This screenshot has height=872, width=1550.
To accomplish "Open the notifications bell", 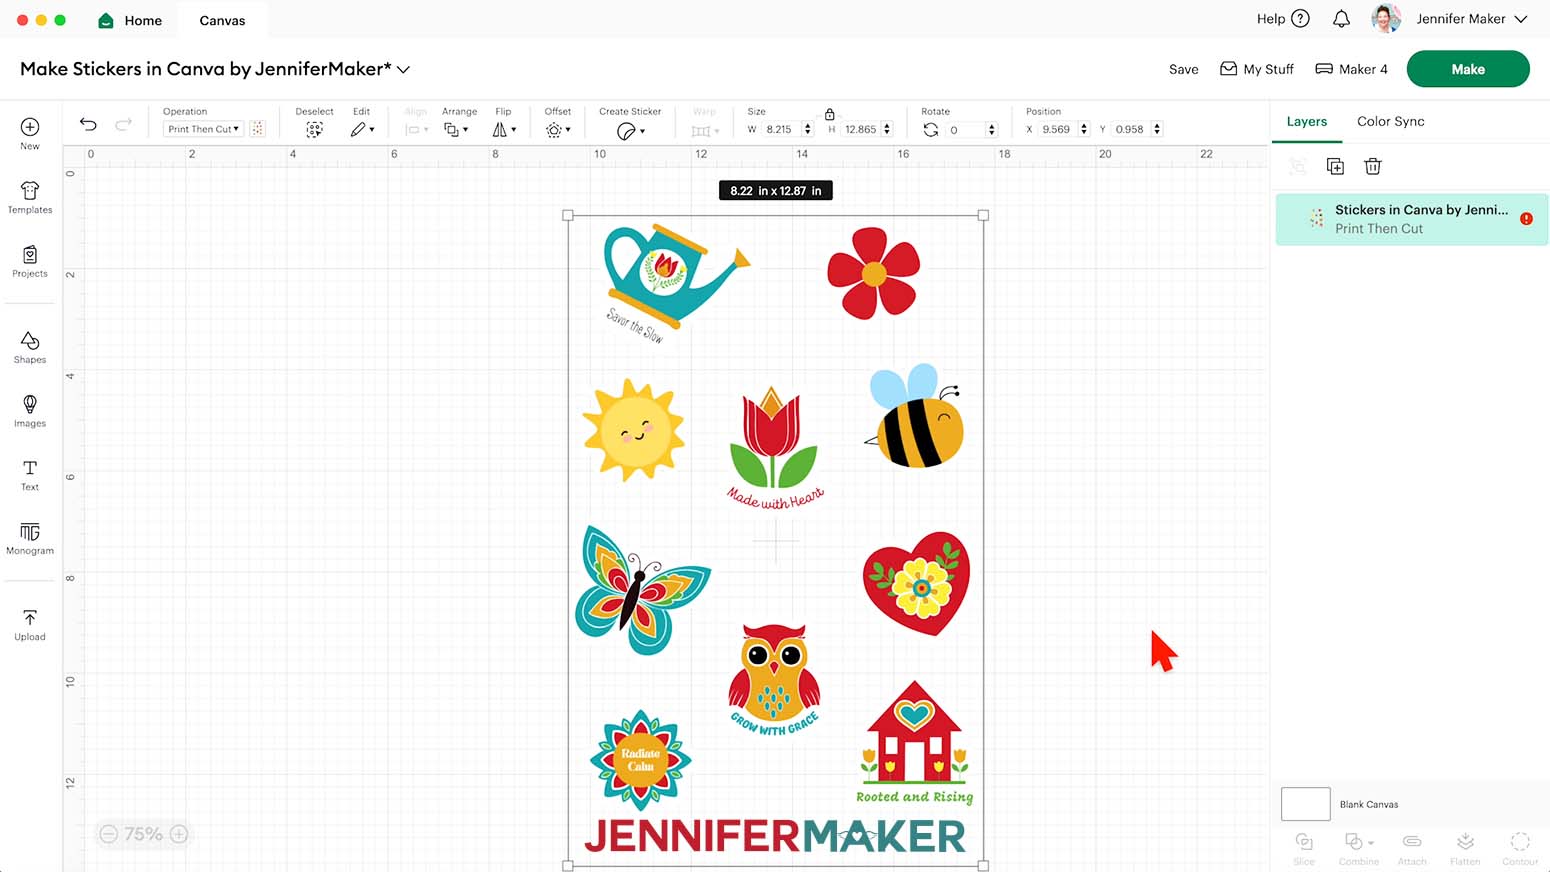I will pyautogui.click(x=1341, y=19).
